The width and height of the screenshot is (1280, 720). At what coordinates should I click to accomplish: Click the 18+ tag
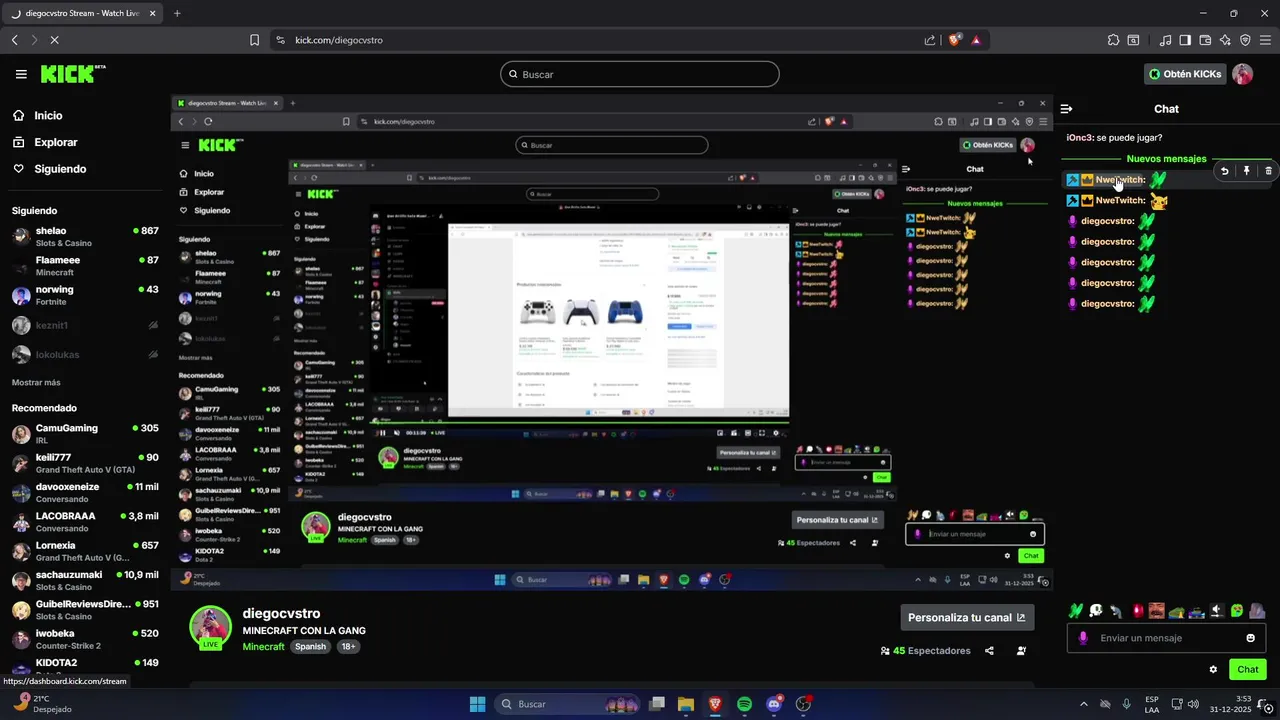click(x=348, y=647)
